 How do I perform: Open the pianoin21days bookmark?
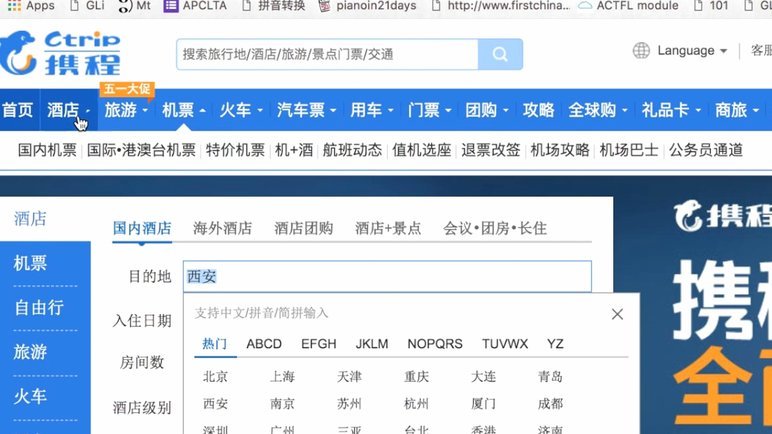point(367,6)
